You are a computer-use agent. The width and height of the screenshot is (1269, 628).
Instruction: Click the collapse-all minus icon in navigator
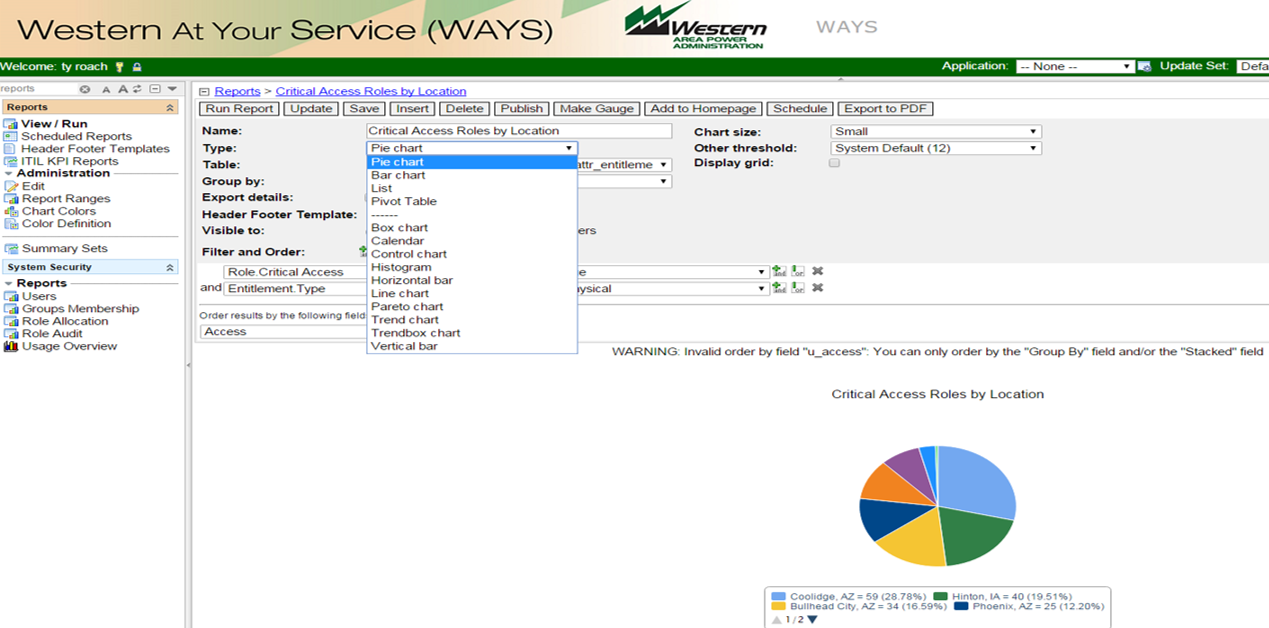[155, 89]
